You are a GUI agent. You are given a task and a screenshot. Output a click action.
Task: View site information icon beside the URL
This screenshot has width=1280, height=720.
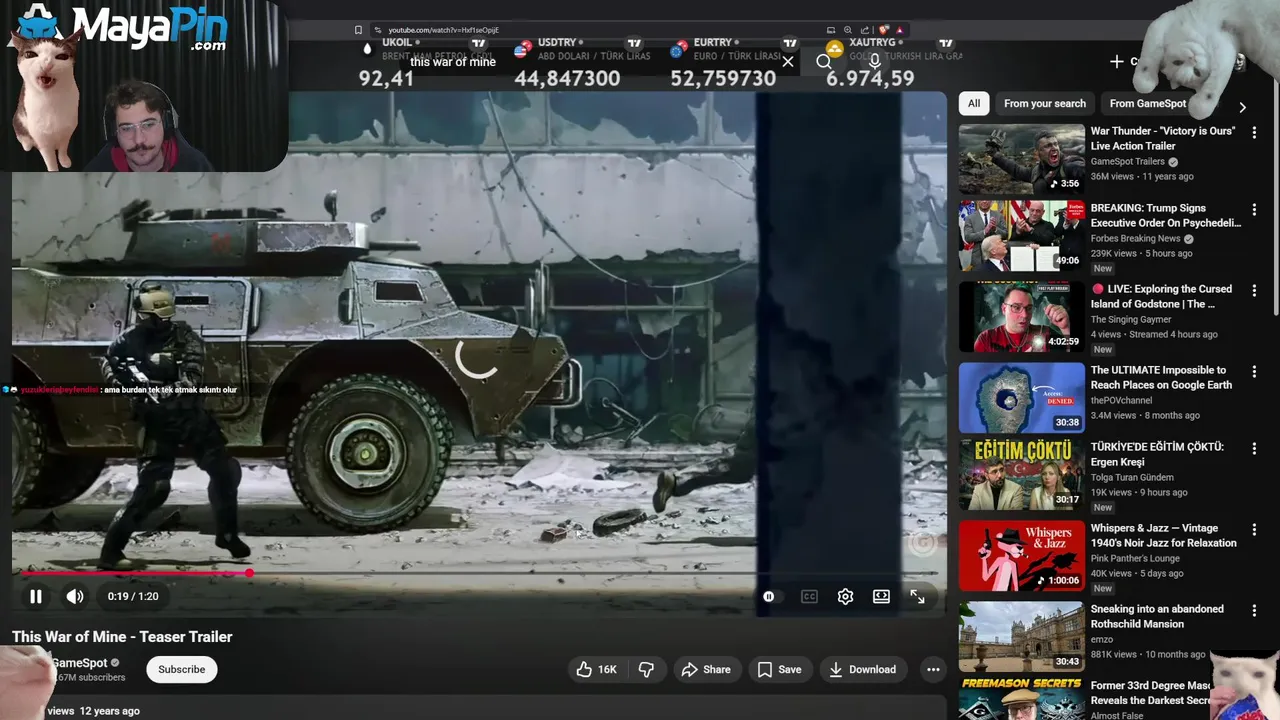coord(378,30)
